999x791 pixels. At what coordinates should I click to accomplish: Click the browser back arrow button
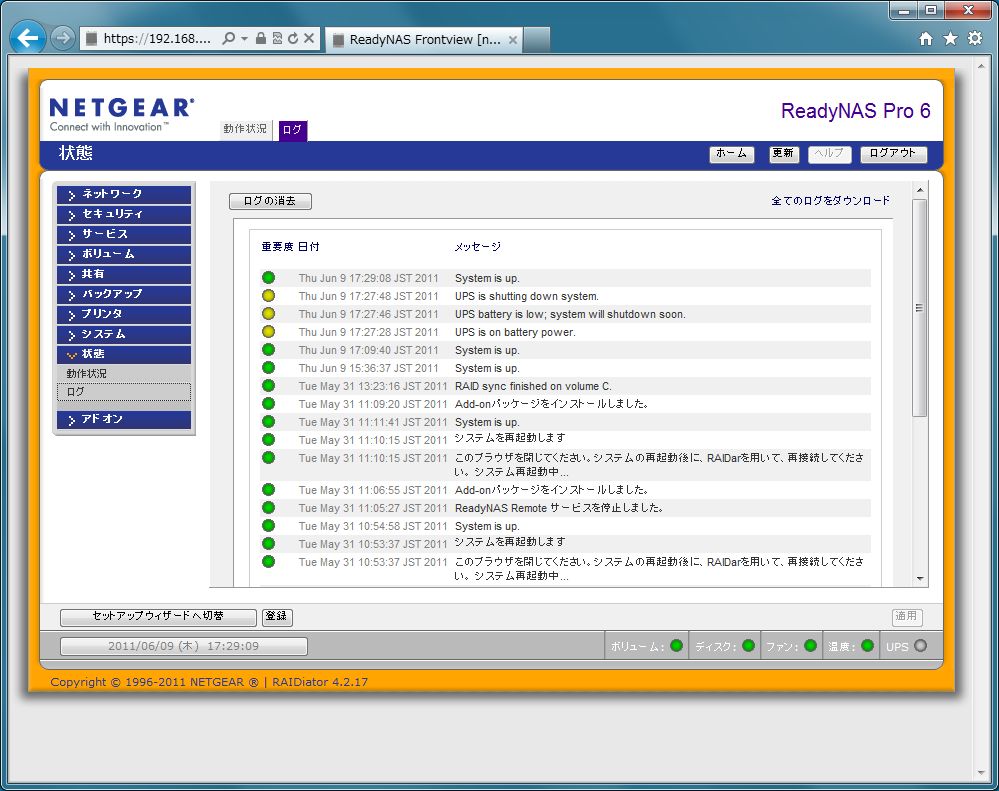pyautogui.click(x=28, y=39)
